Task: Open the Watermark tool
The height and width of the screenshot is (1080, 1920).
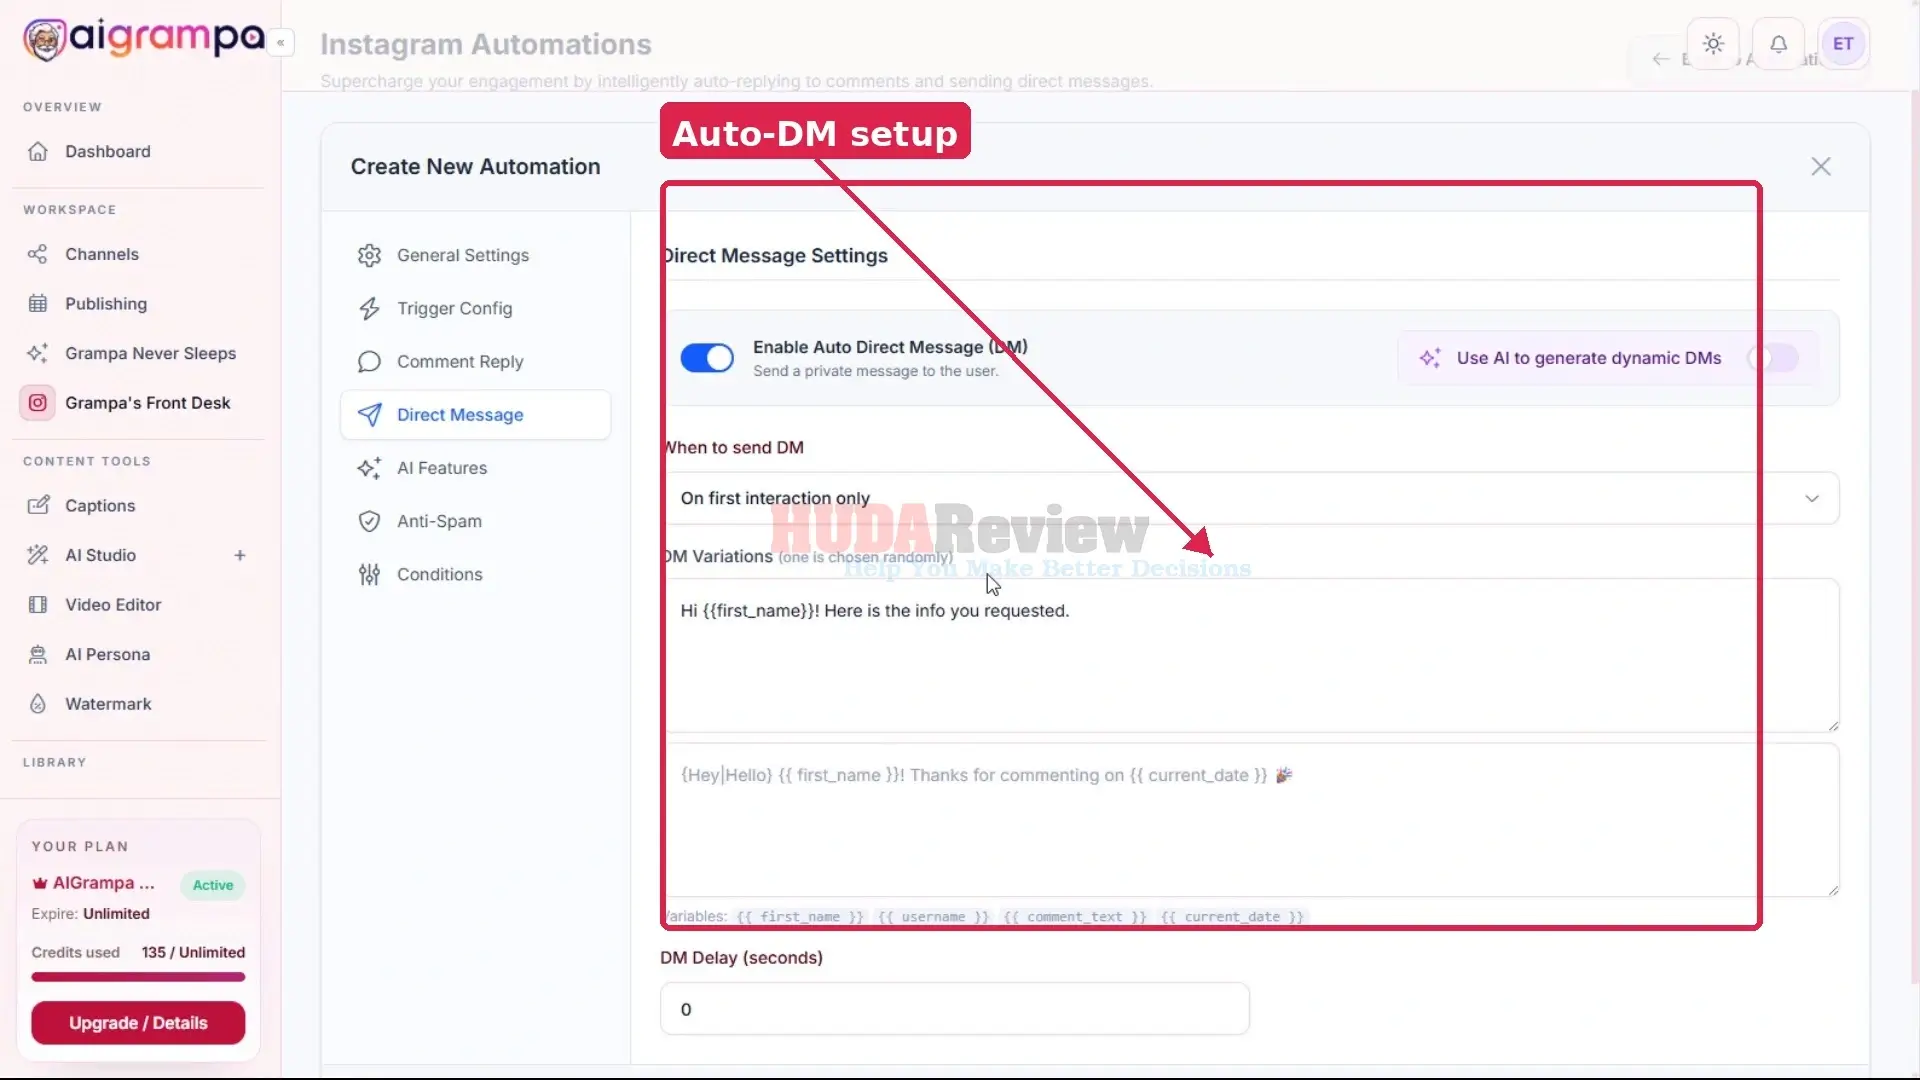Action: [108, 704]
